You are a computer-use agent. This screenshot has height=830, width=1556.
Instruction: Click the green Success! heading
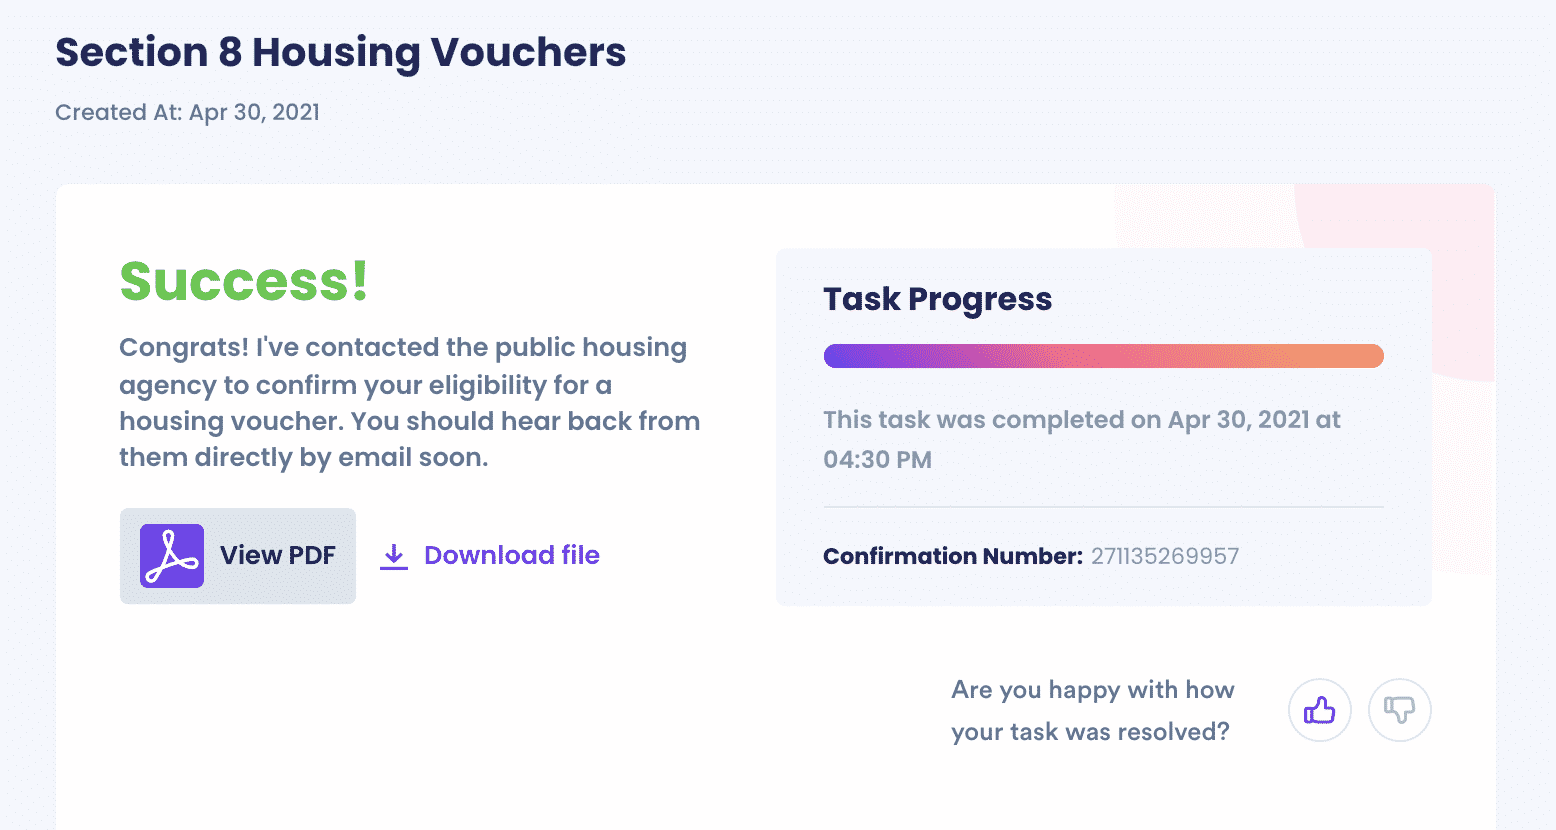(x=244, y=281)
